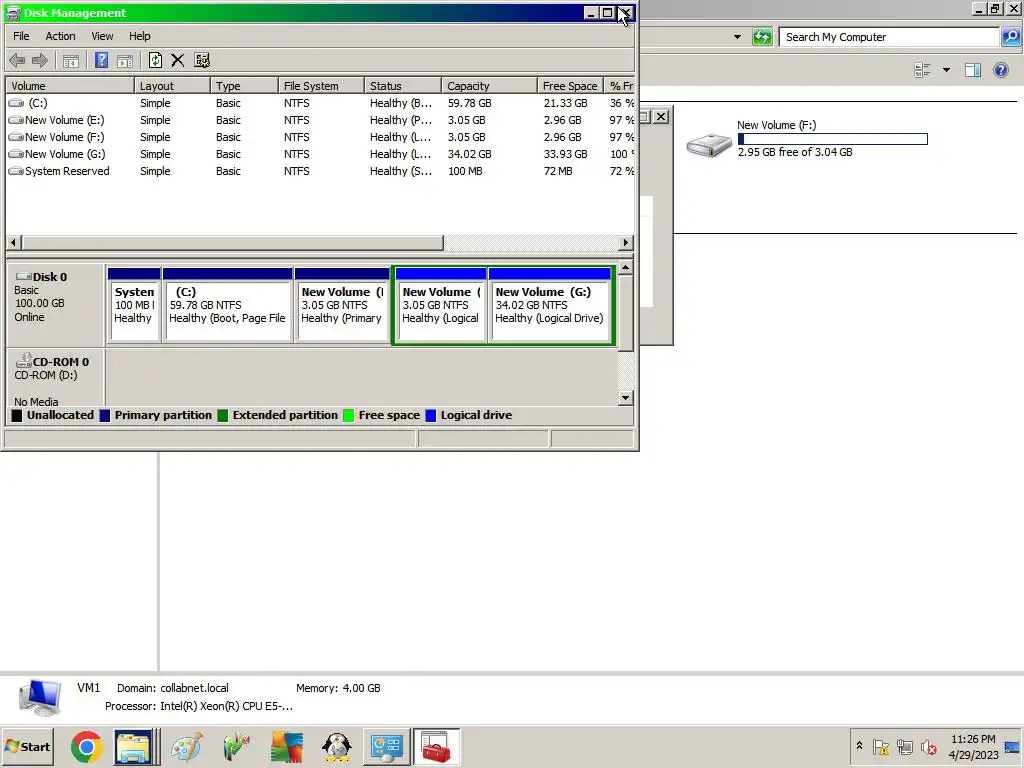Screen dimensions: 1024x768
Task: Toggle Show/Hide Console Tree toolbar icon
Action: click(x=71, y=61)
